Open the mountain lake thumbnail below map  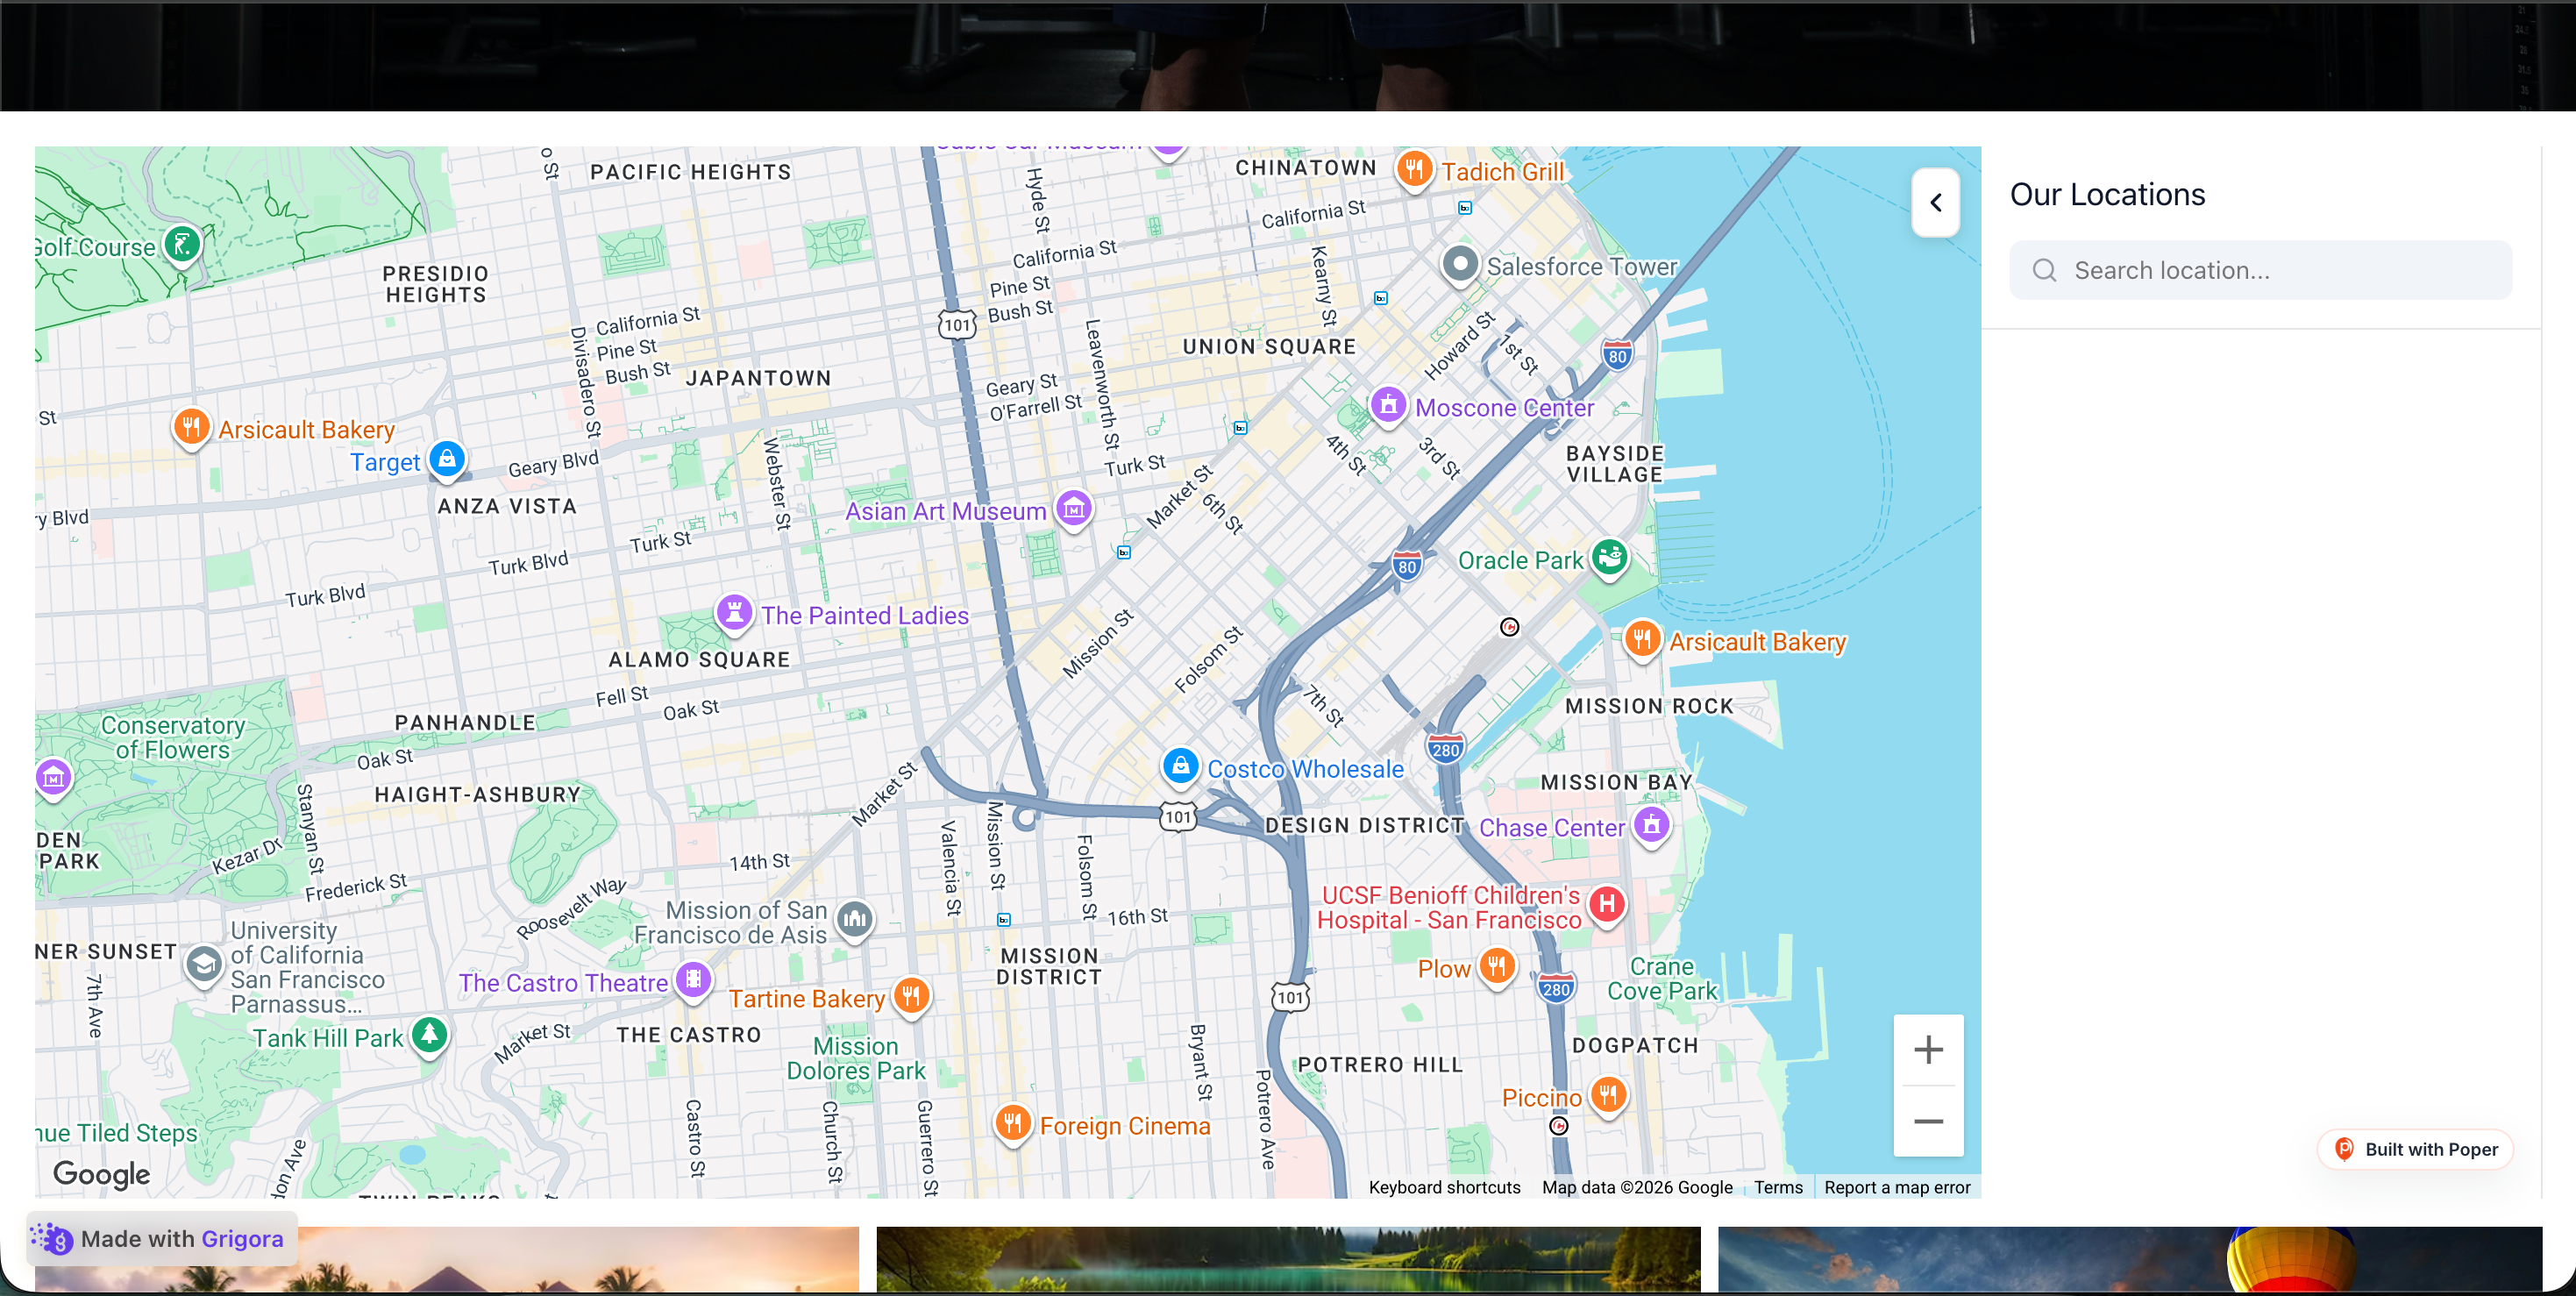coord(1288,1259)
